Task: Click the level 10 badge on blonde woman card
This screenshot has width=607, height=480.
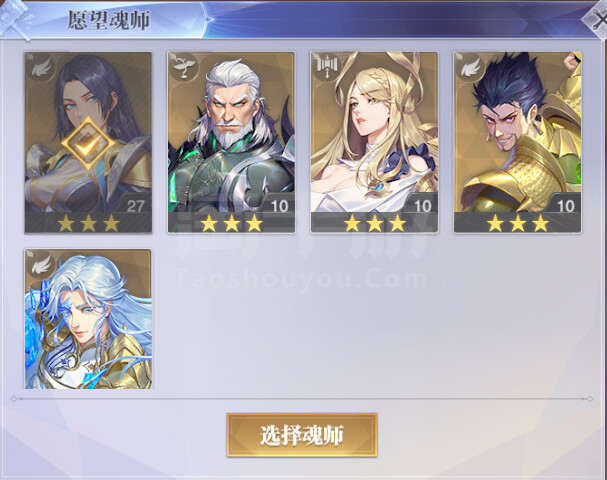Action: pos(422,206)
